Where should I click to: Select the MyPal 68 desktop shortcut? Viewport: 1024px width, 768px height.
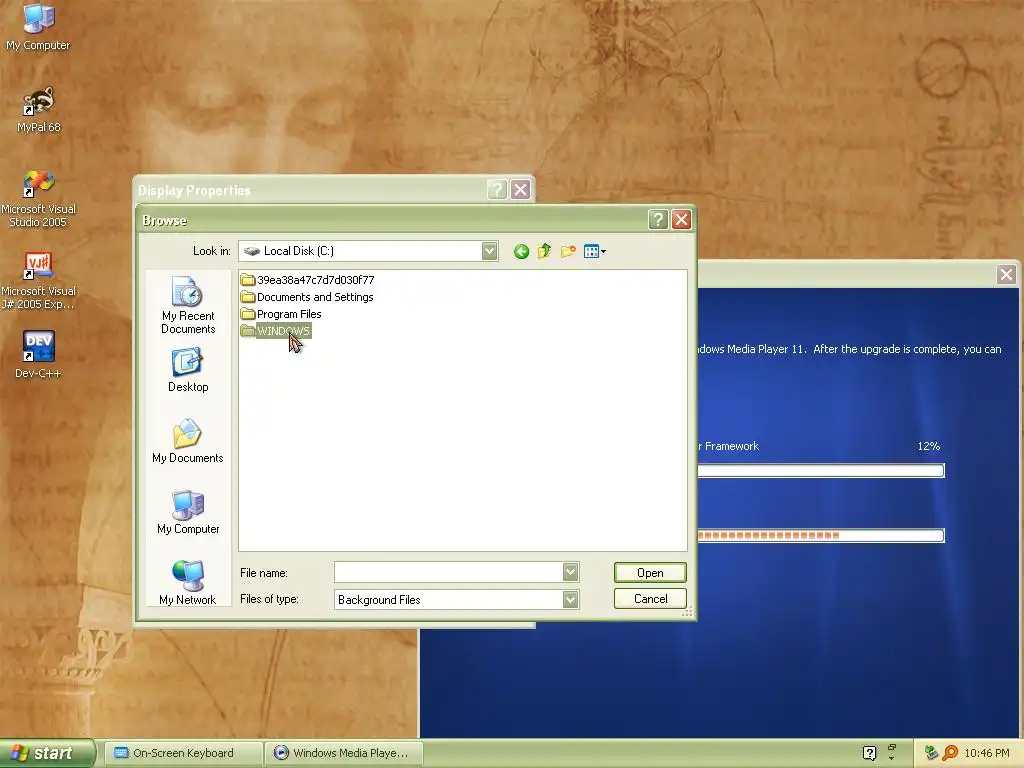coord(39,109)
